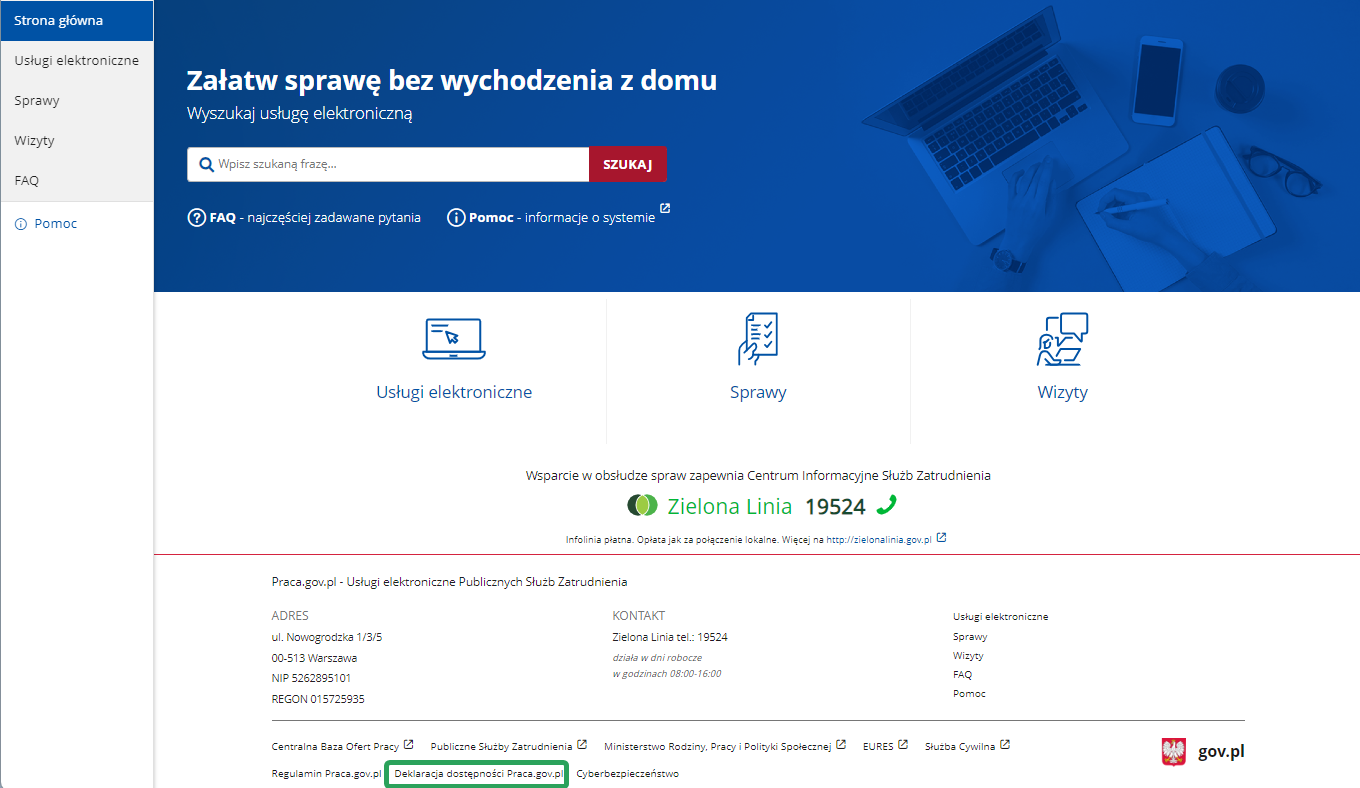Click external icon next to Służba Cywilna
The height and width of the screenshot is (788, 1360).
click(1005, 745)
